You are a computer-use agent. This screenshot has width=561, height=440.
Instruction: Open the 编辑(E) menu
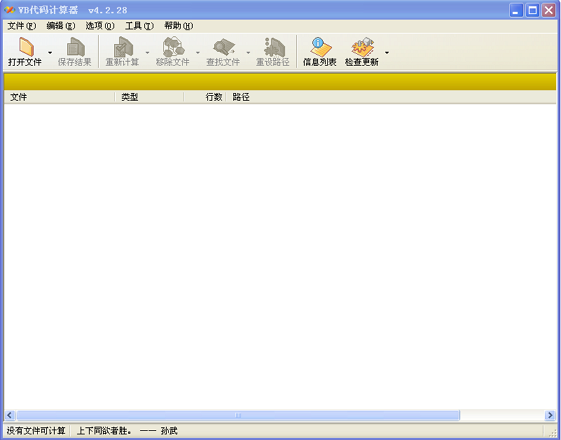61,26
